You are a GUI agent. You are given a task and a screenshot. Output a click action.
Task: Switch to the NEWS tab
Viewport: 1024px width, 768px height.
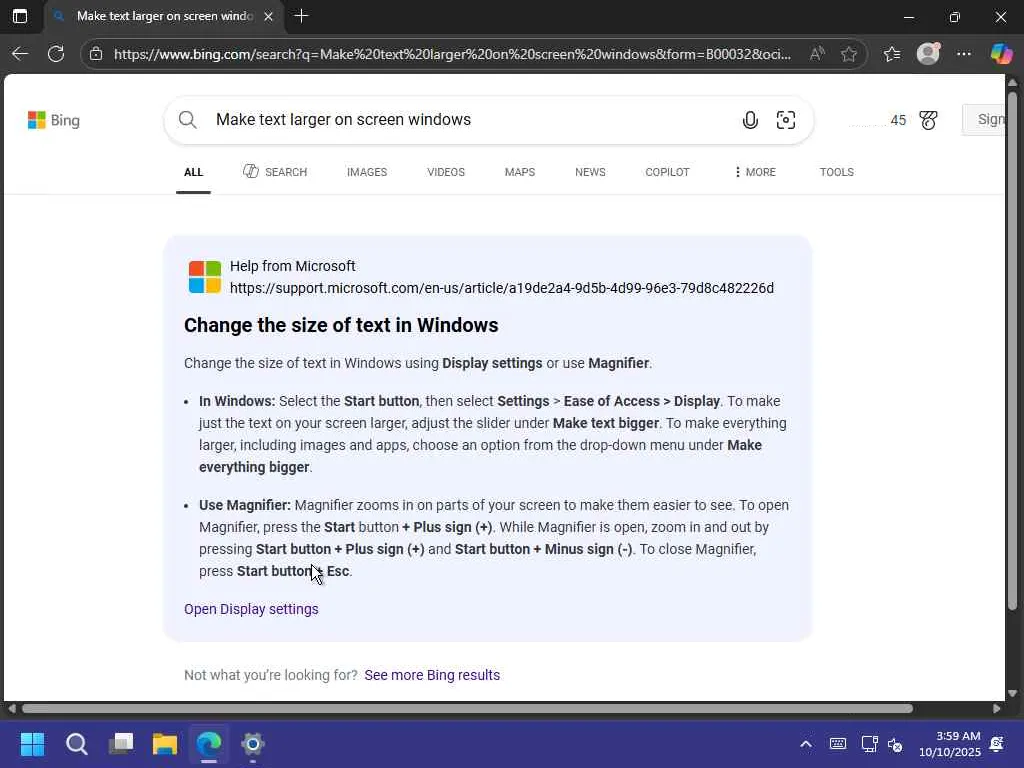click(590, 172)
